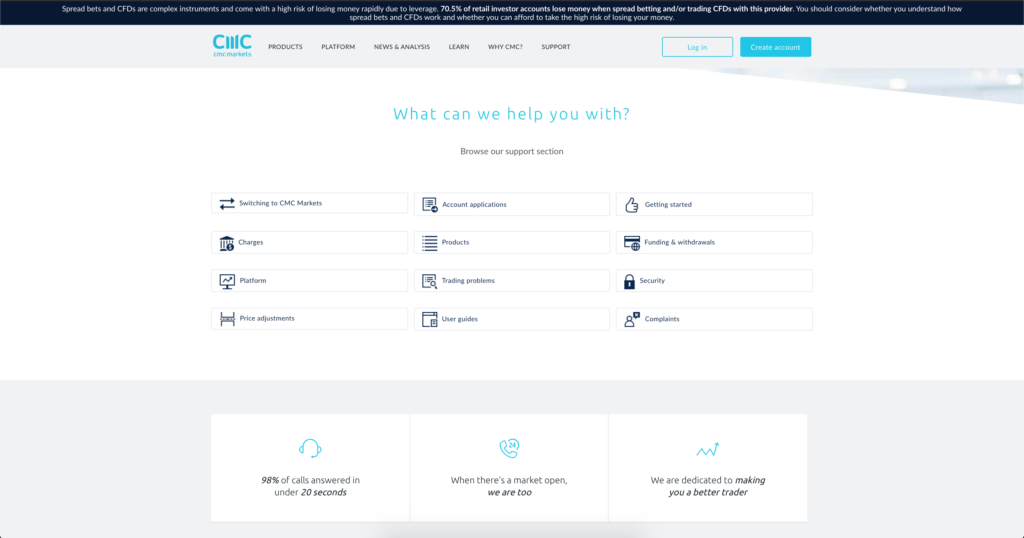Open the Platform navigation menu

[338, 47]
